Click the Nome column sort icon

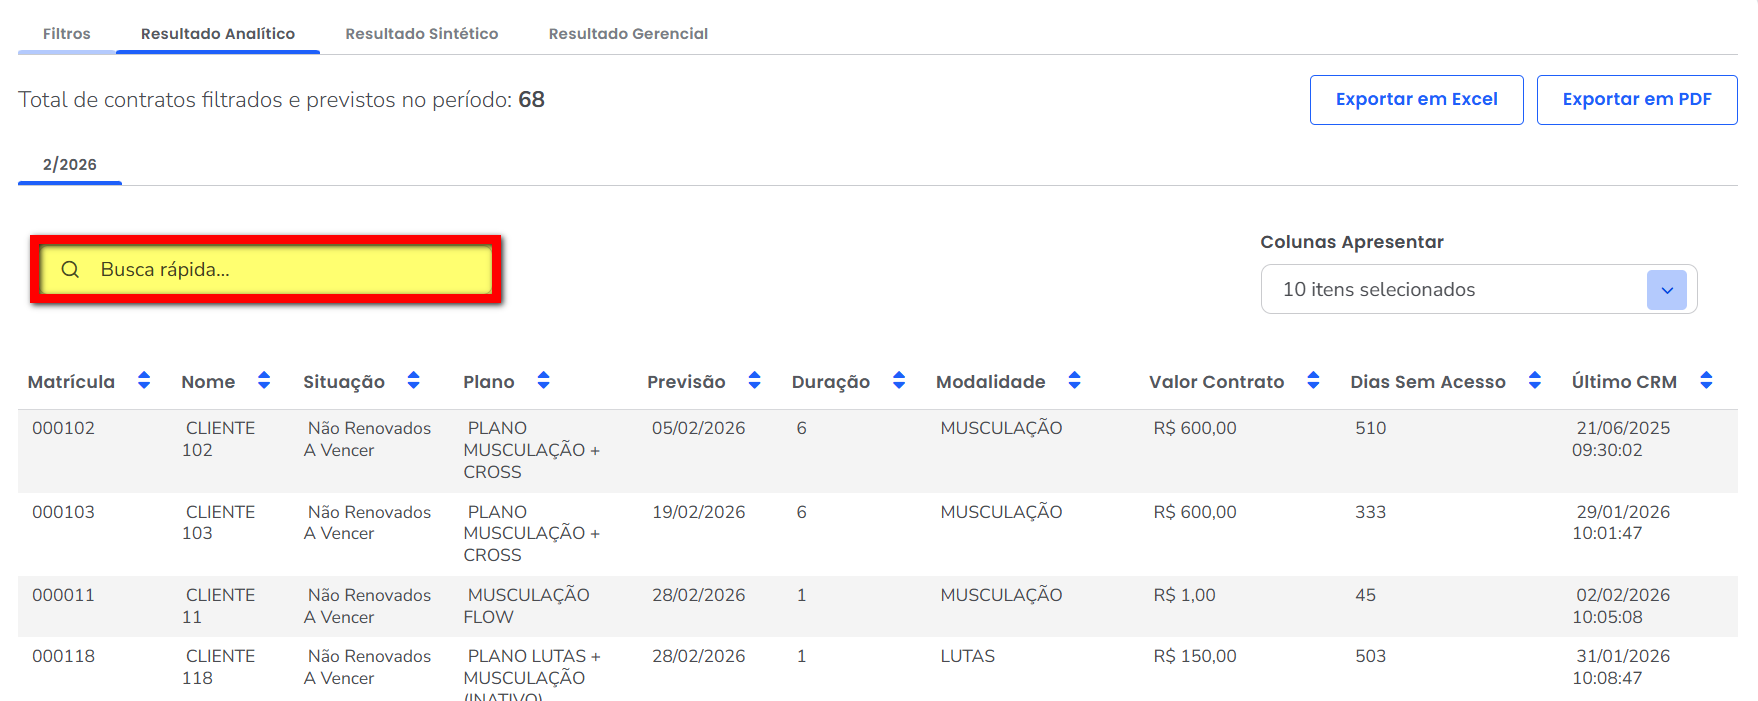tap(264, 380)
